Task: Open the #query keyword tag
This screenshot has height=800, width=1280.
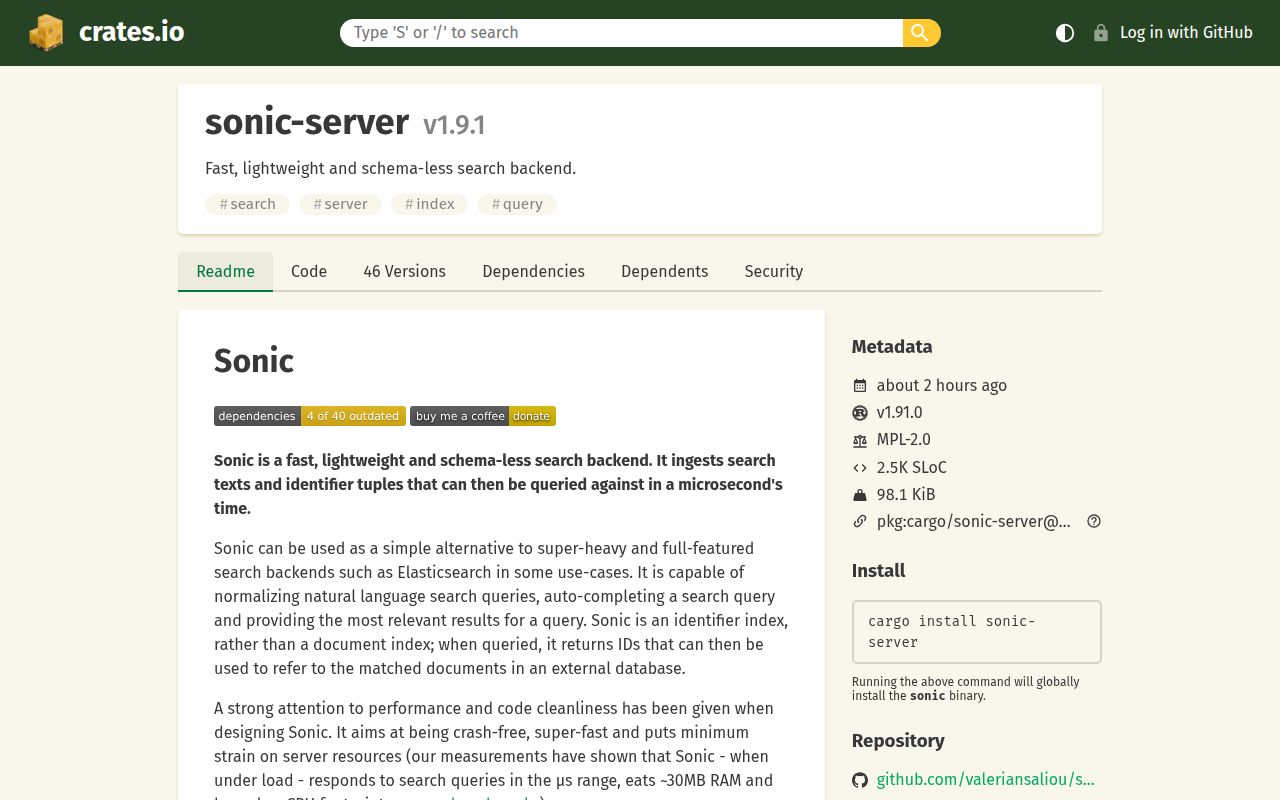Action: tap(517, 204)
